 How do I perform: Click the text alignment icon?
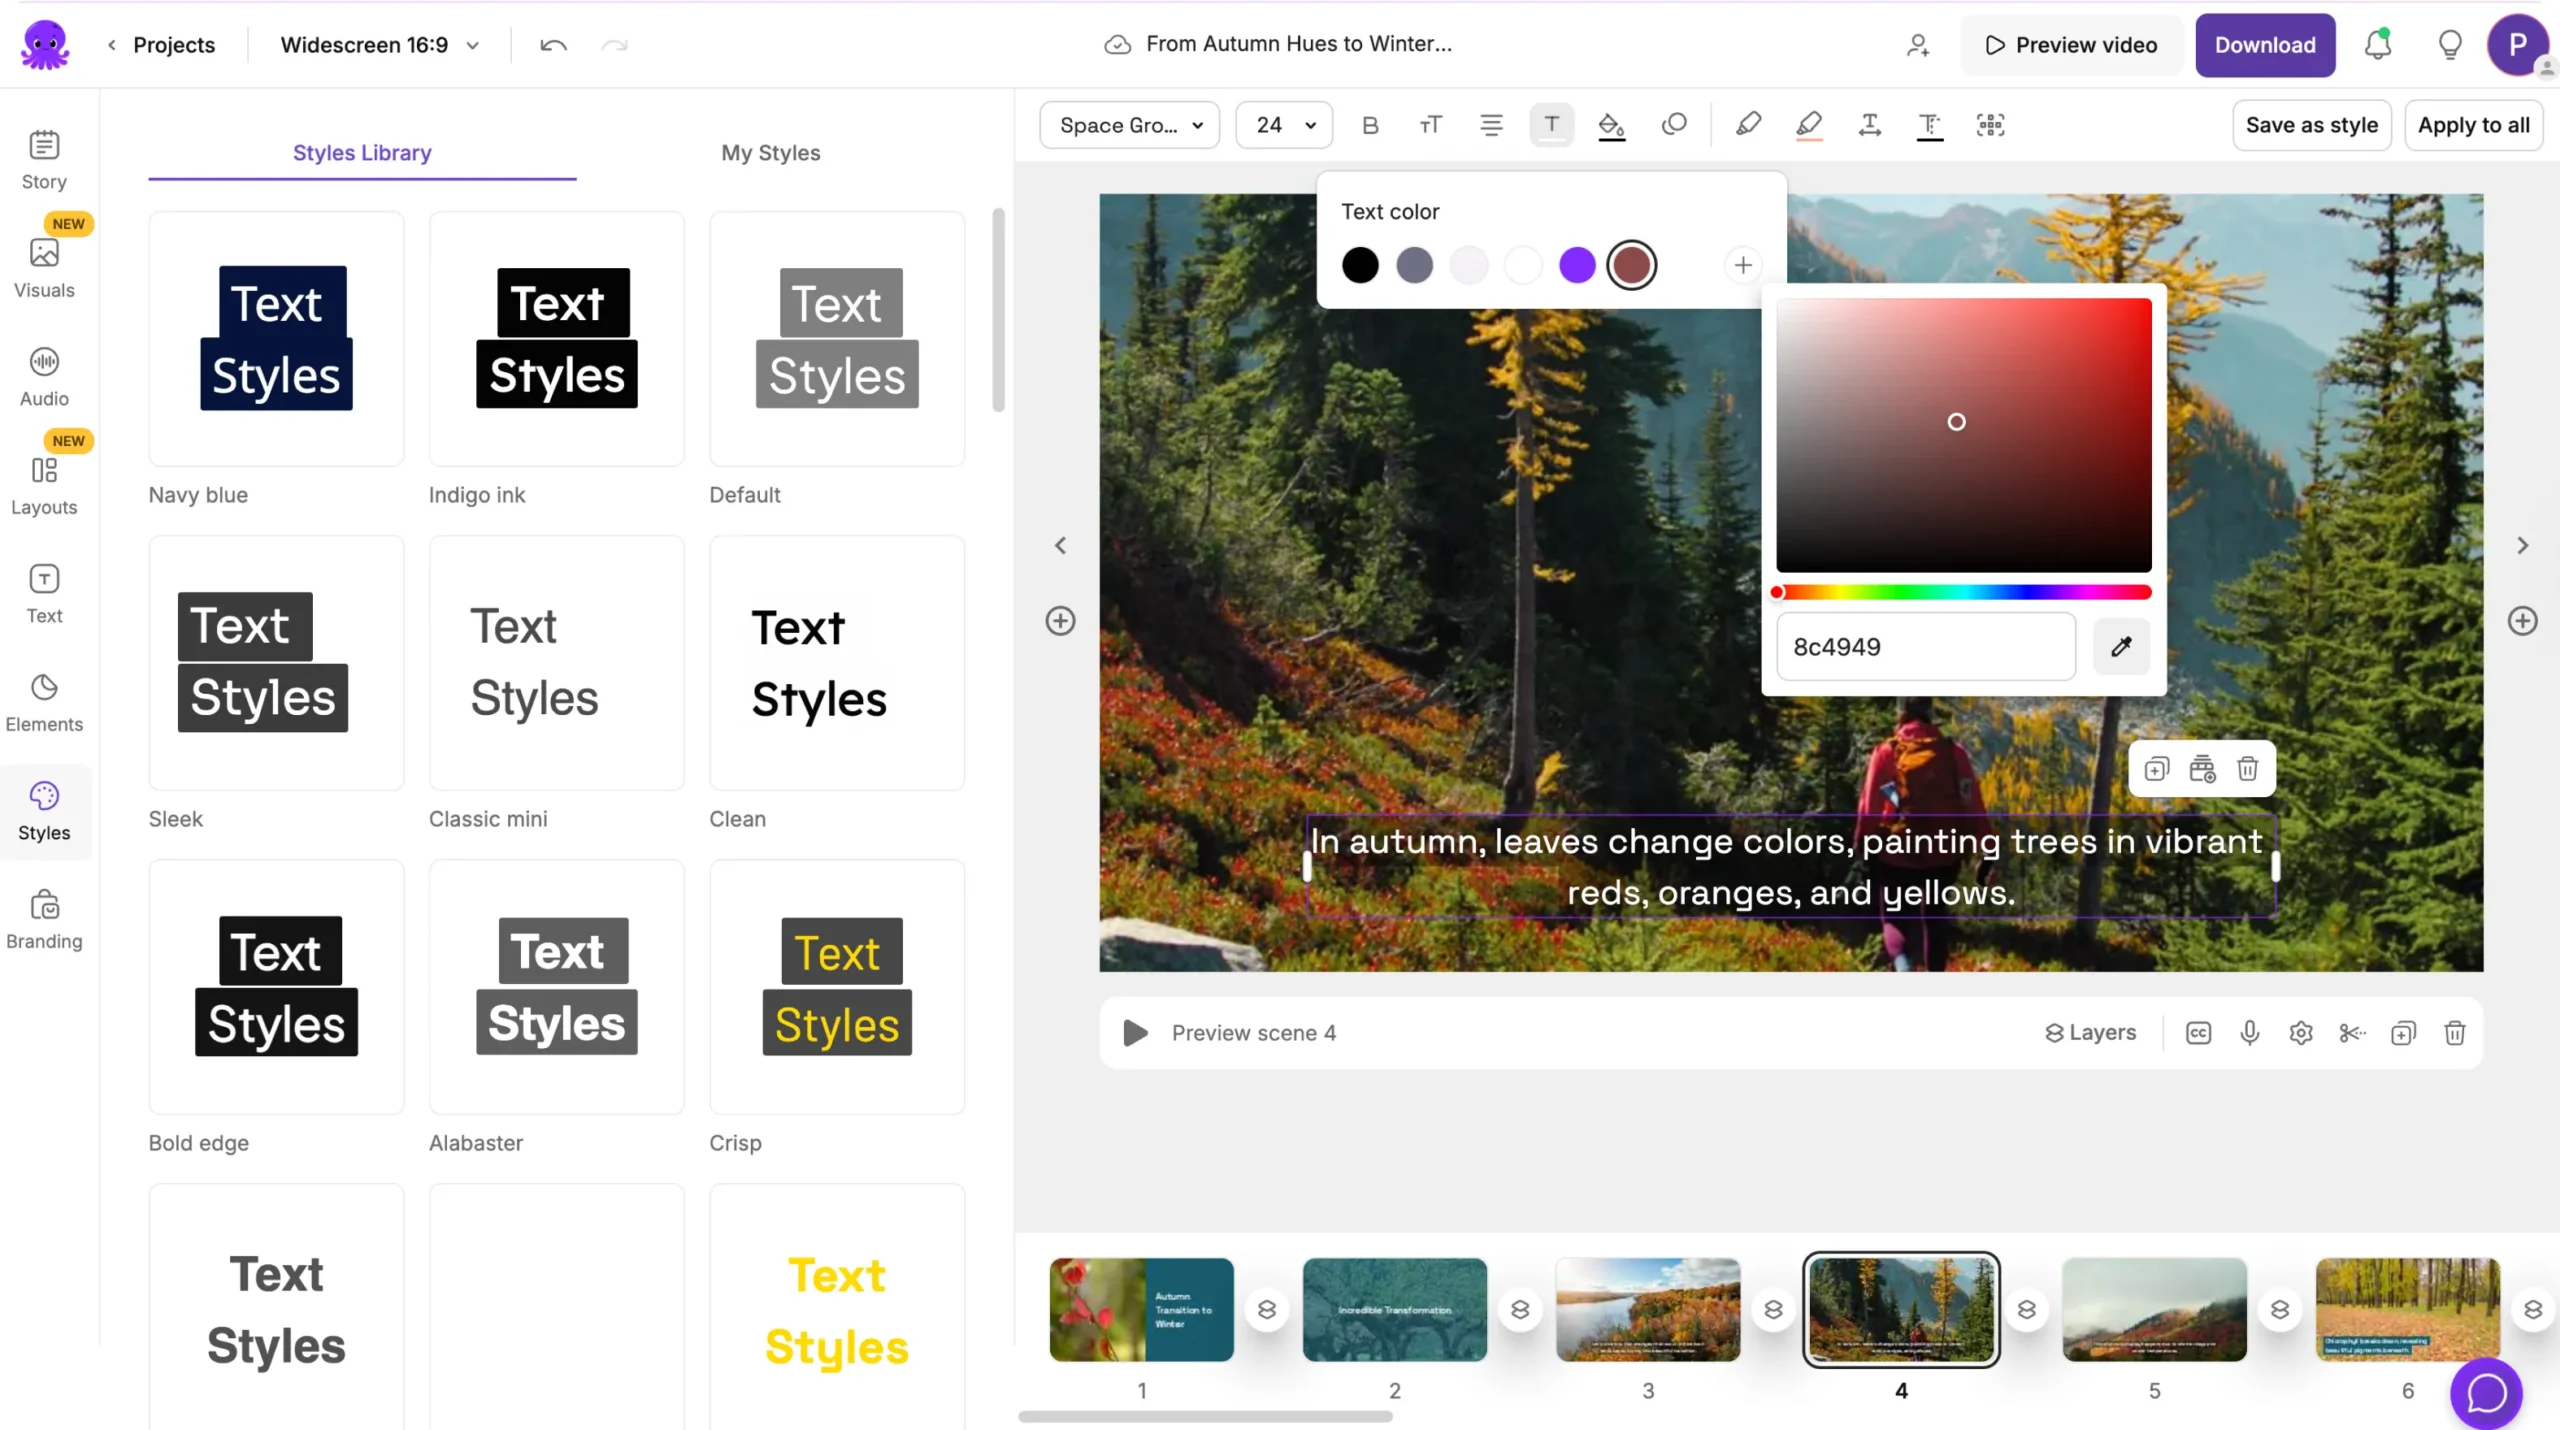point(1491,125)
